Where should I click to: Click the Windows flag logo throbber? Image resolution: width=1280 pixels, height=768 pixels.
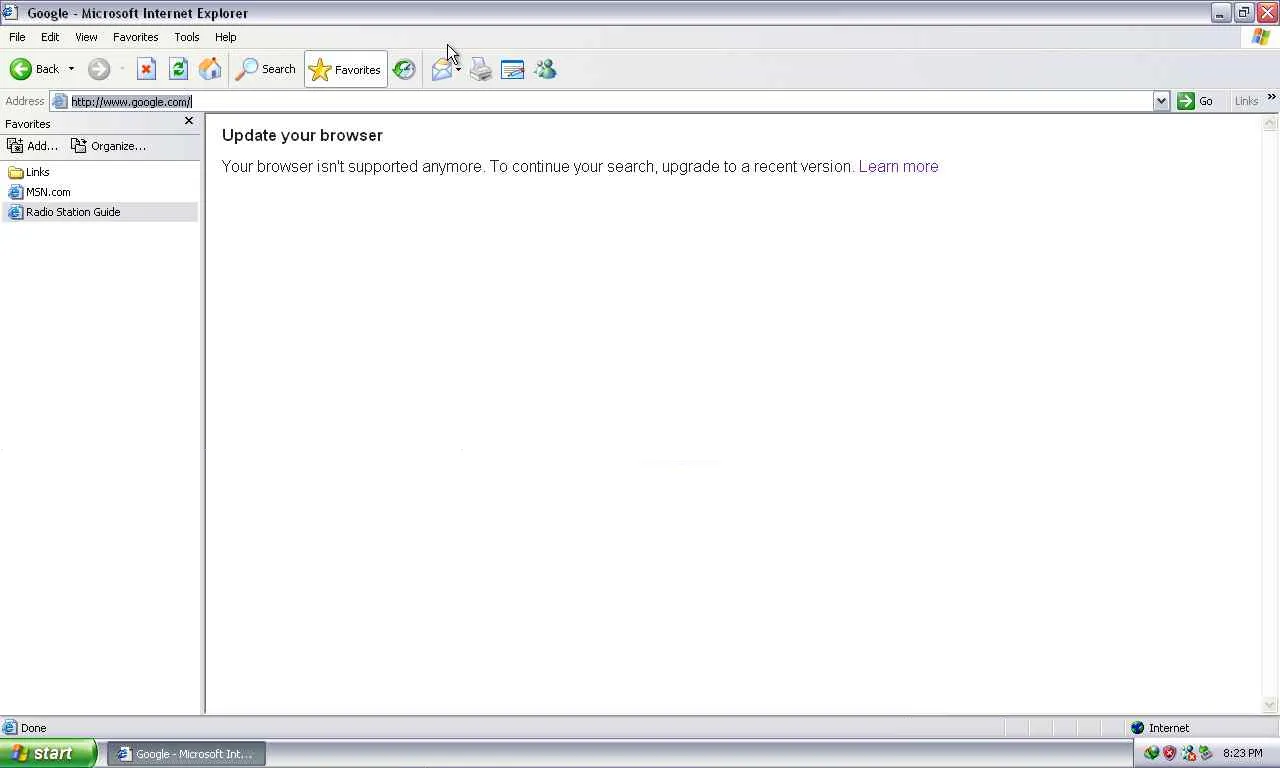(1261, 37)
